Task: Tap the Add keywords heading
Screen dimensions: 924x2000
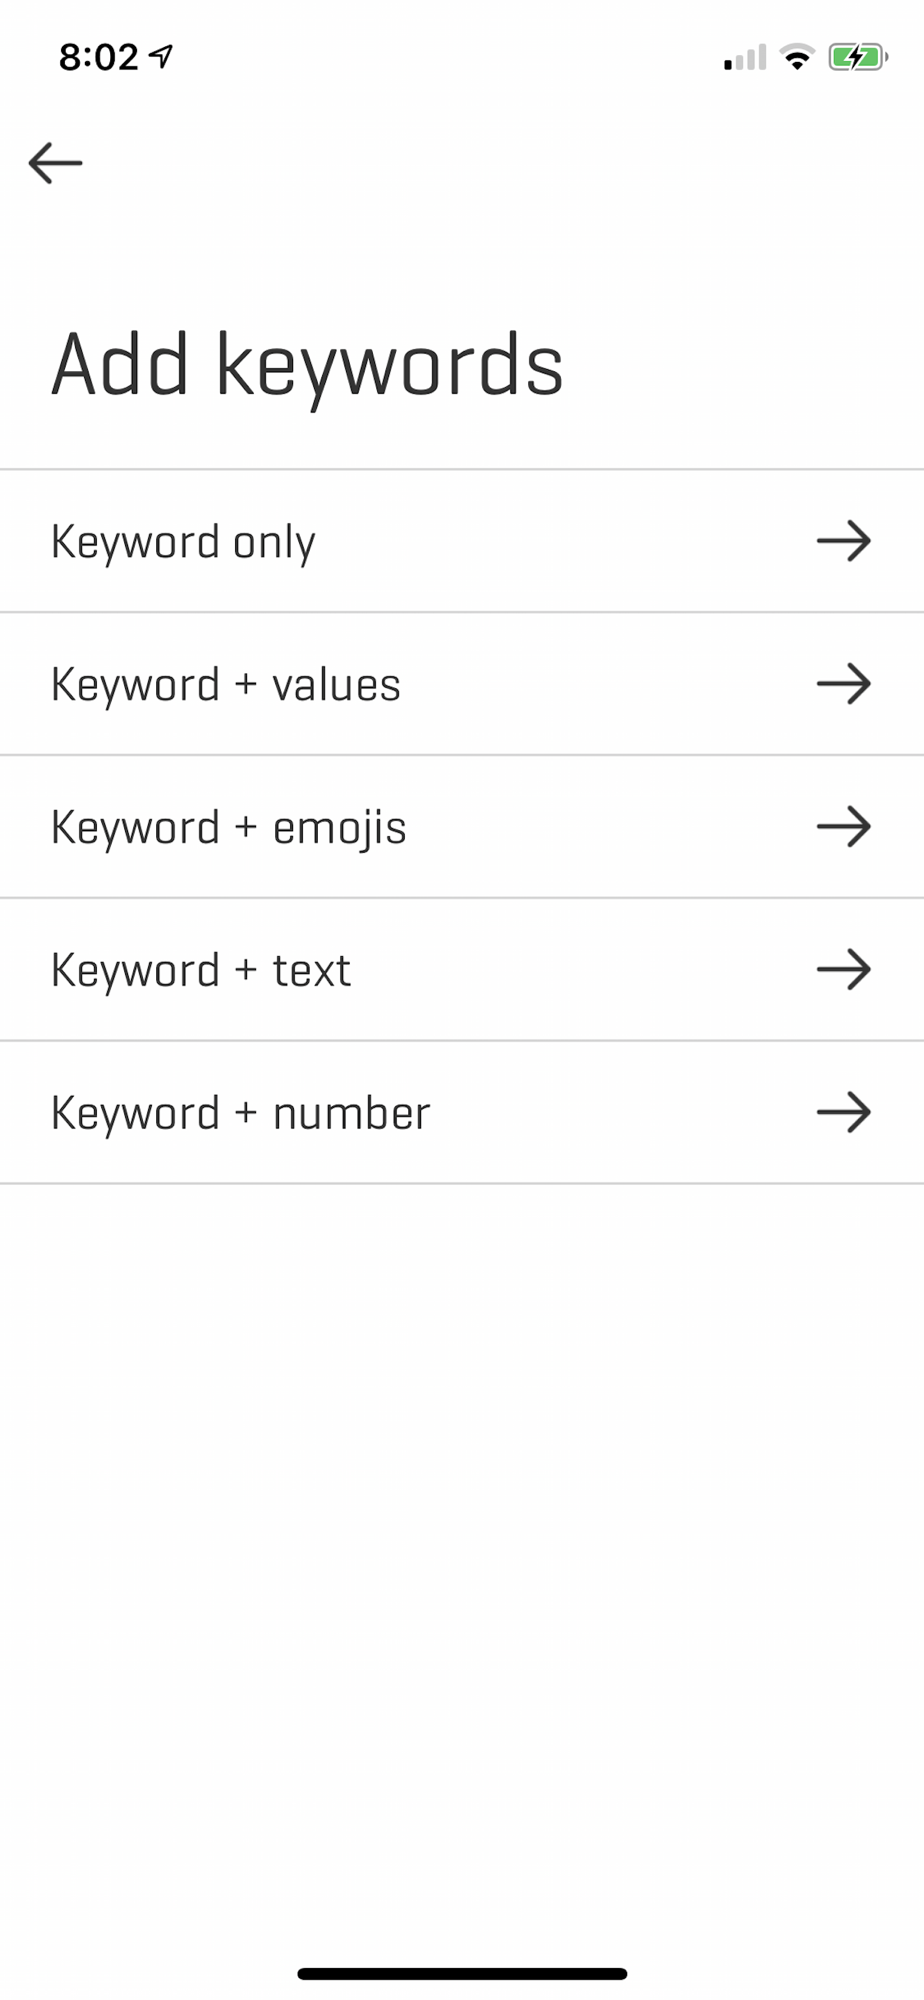Action: click(307, 366)
